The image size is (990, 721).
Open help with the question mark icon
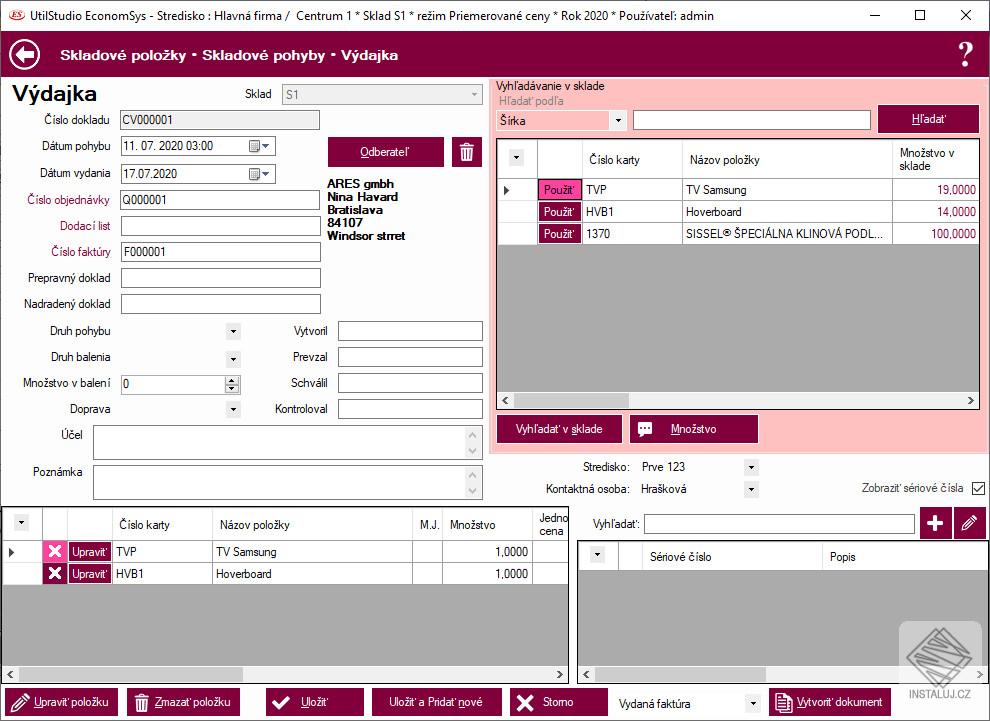click(x=965, y=55)
